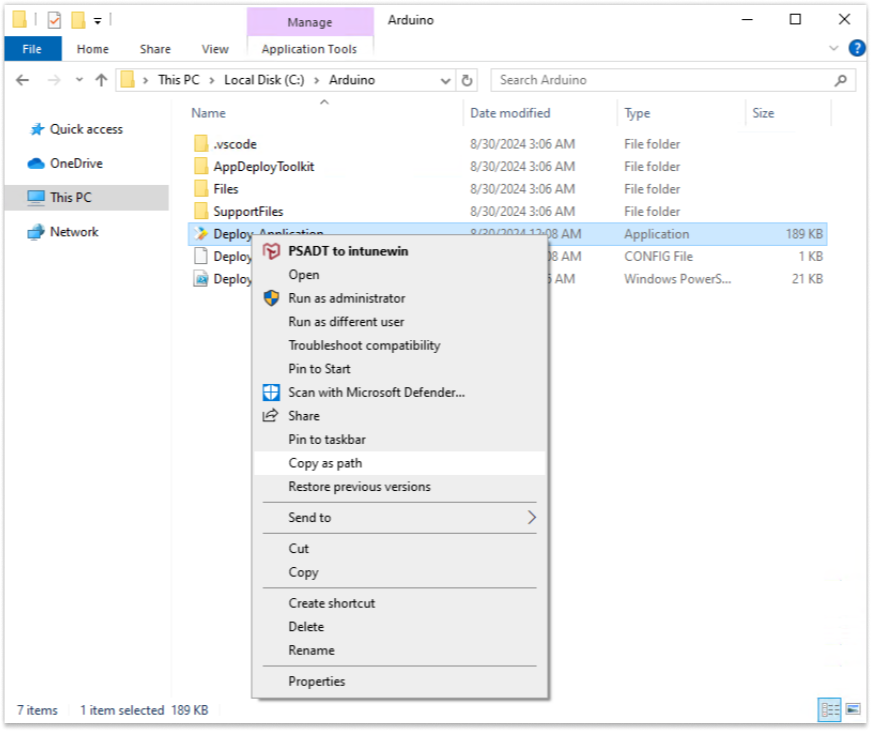This screenshot has height=731, width=871.
Task: Click the Microsoft Defender scan icon
Action: click(x=271, y=392)
